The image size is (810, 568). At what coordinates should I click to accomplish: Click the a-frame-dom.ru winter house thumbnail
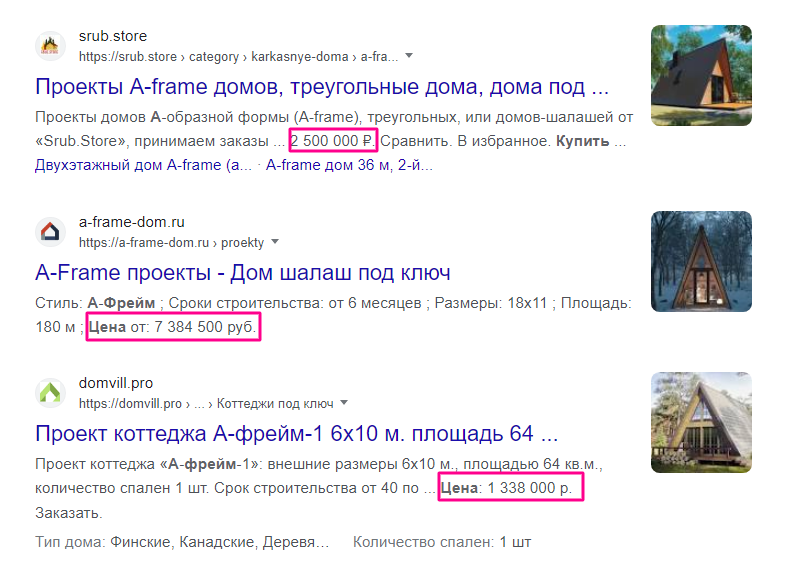(701, 261)
